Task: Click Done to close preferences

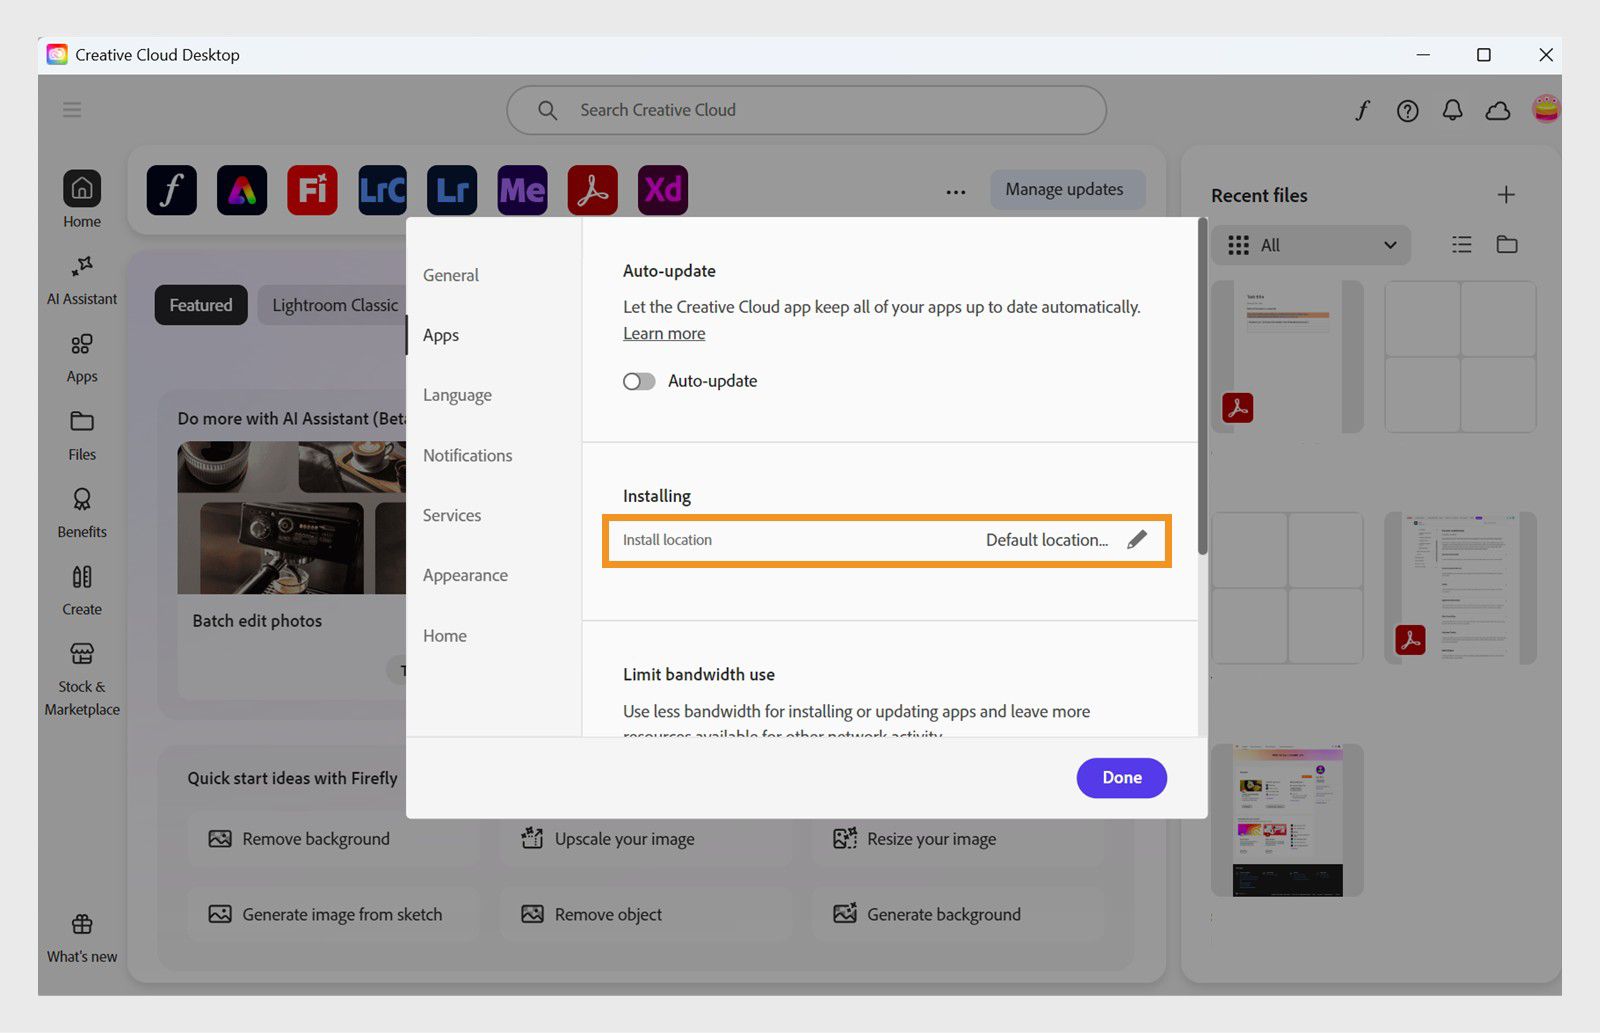Action: click(1122, 778)
